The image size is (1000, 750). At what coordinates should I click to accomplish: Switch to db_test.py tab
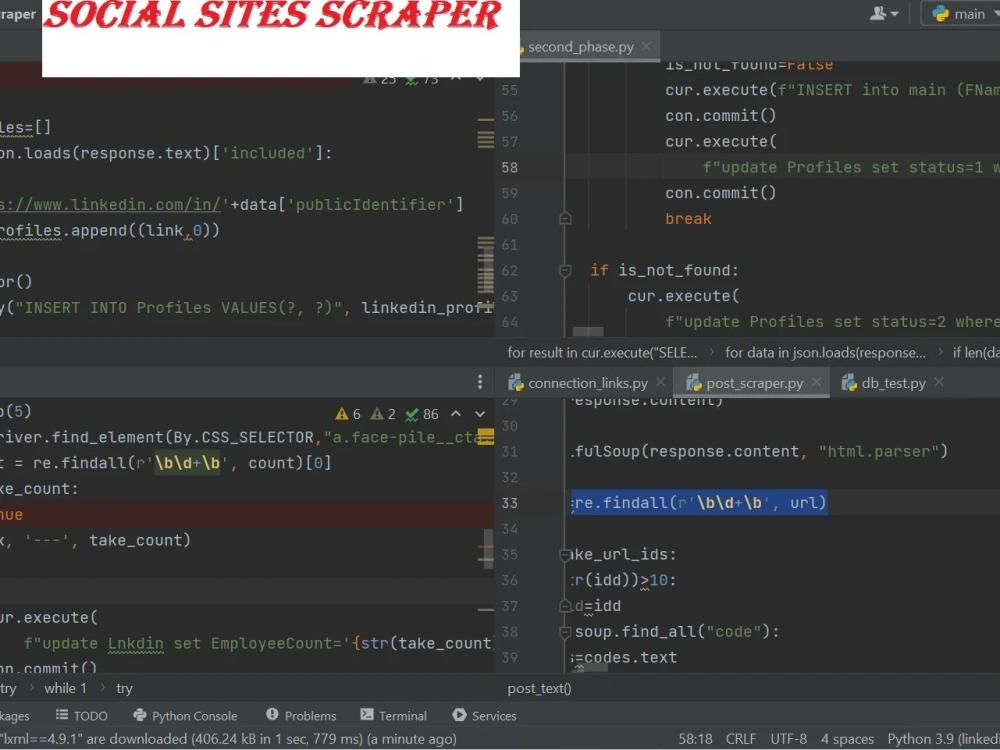893,383
